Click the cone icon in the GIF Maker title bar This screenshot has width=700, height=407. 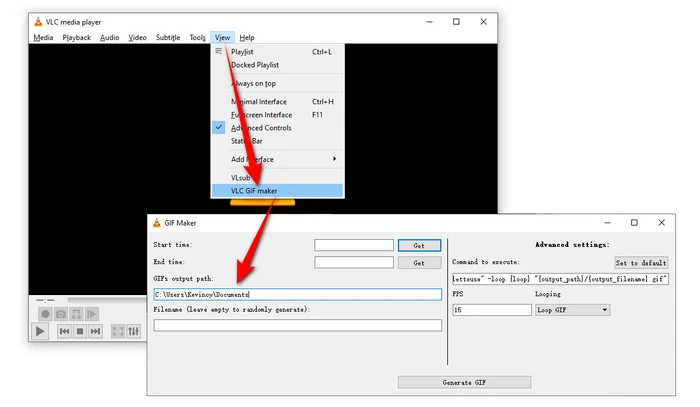[x=157, y=223]
